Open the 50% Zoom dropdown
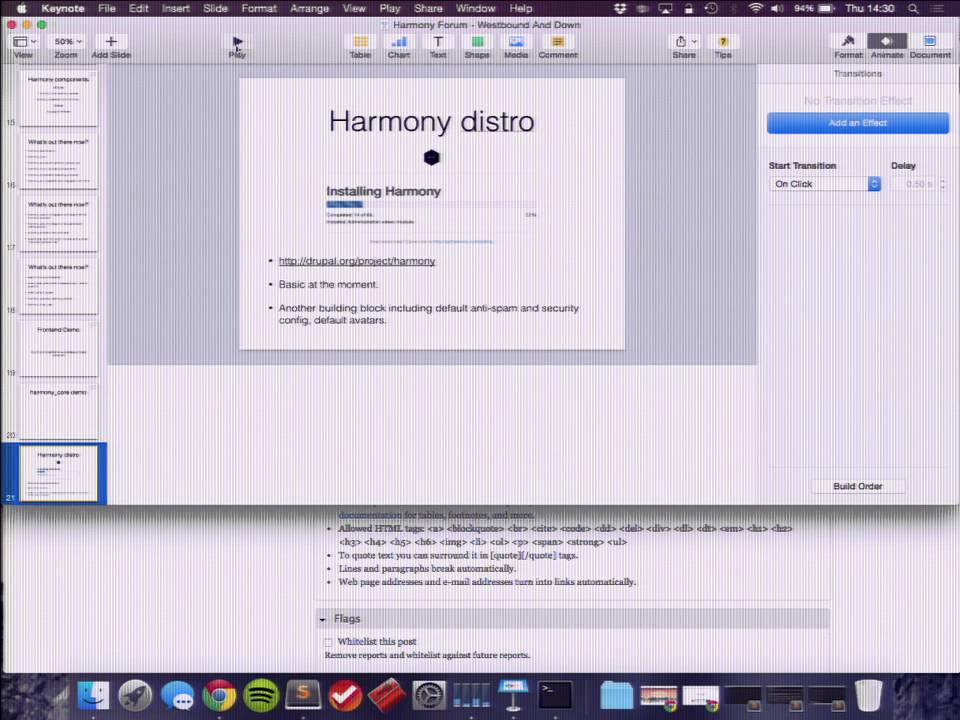 click(67, 42)
